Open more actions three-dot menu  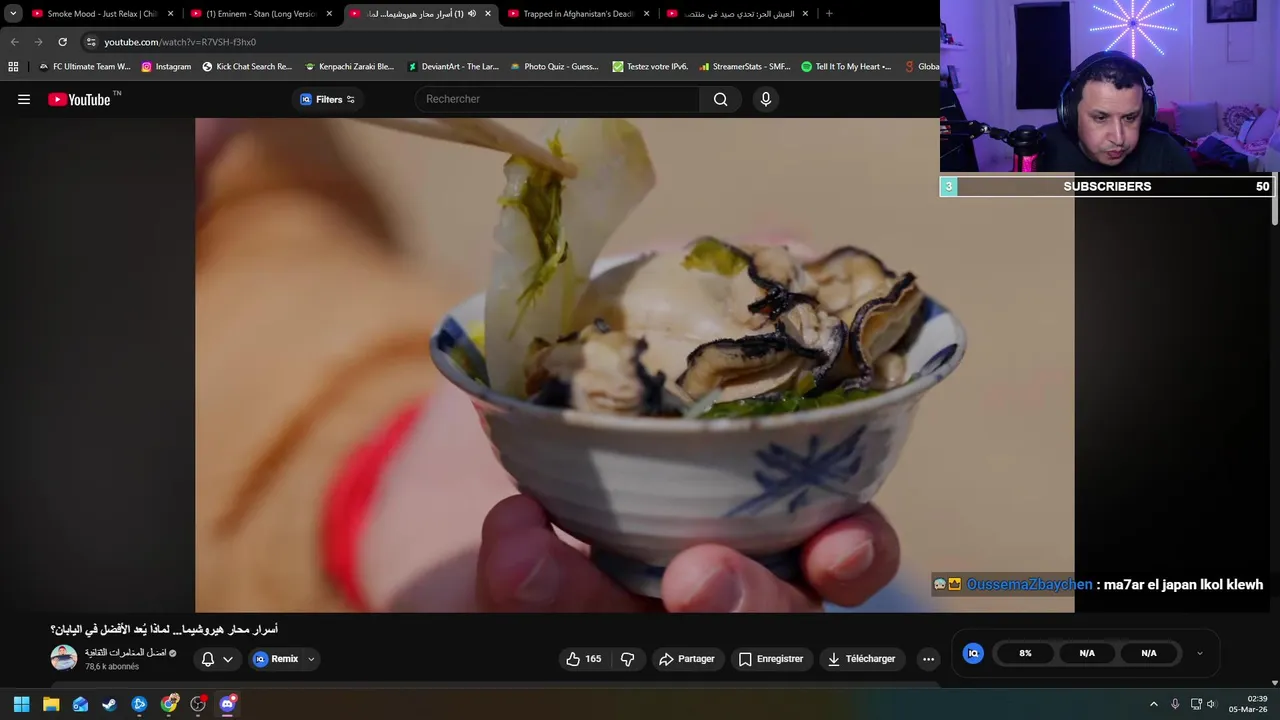click(928, 659)
